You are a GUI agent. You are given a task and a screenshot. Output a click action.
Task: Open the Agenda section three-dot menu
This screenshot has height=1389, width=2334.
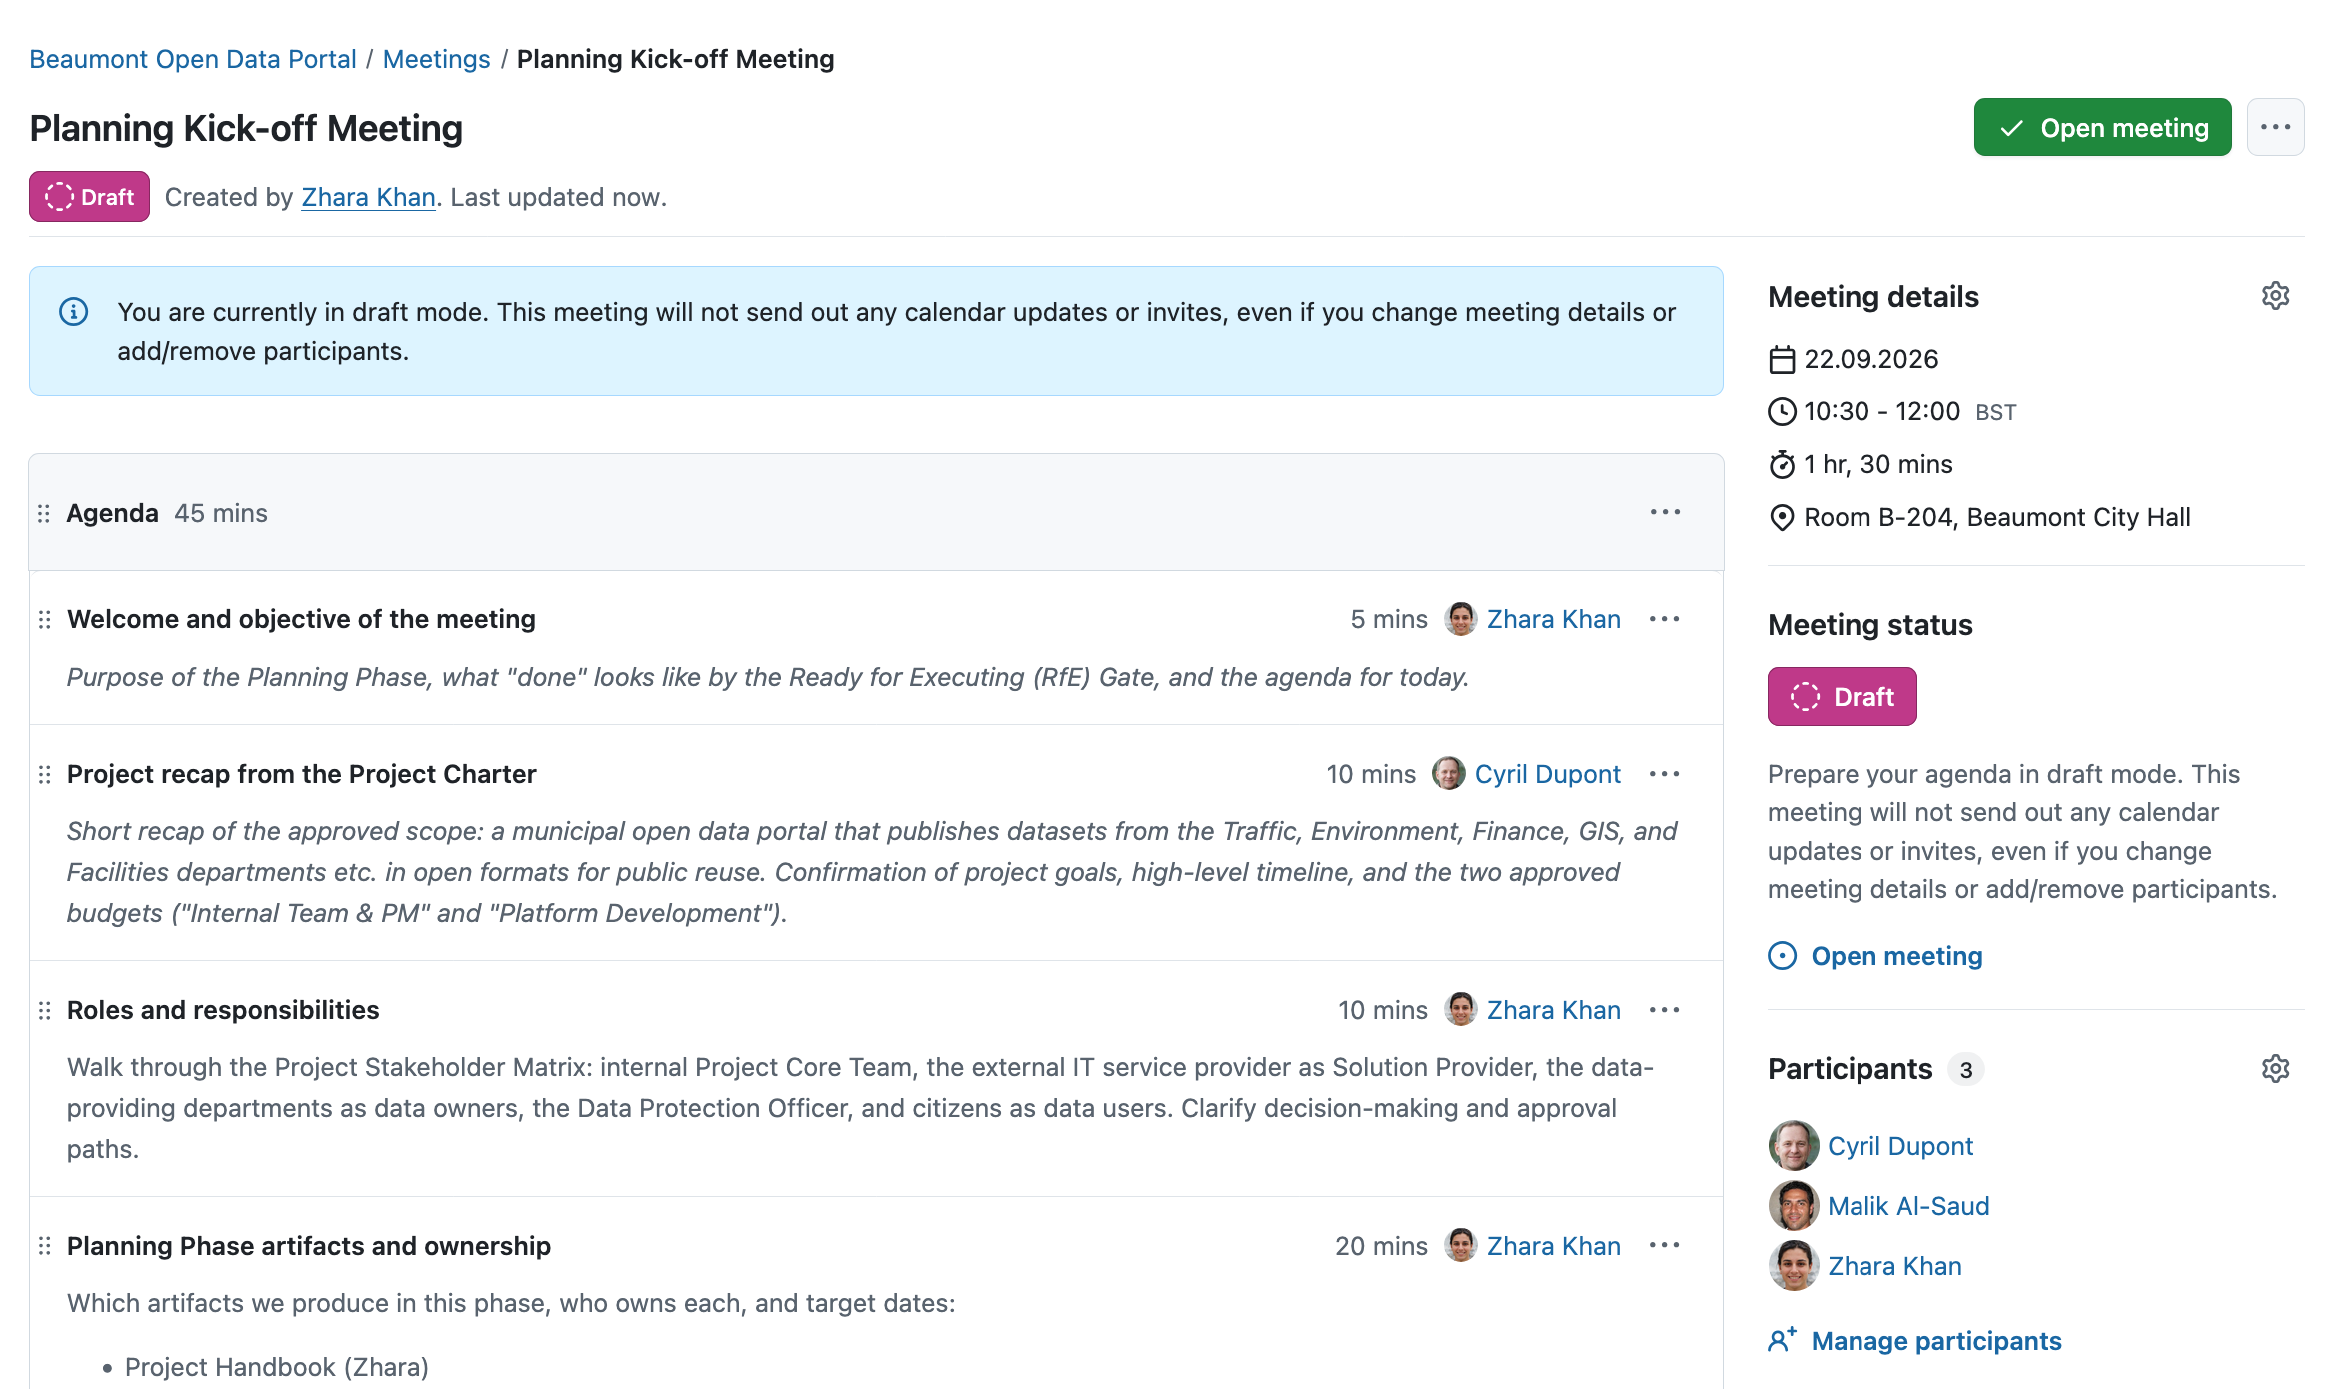[x=1665, y=512]
